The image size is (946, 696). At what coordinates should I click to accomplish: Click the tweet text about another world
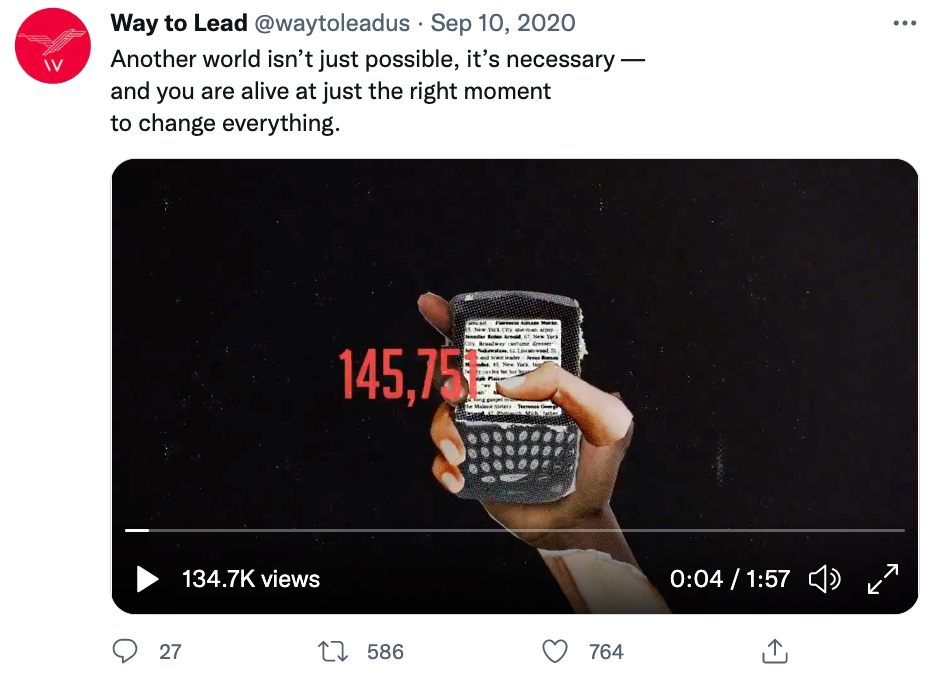376,92
